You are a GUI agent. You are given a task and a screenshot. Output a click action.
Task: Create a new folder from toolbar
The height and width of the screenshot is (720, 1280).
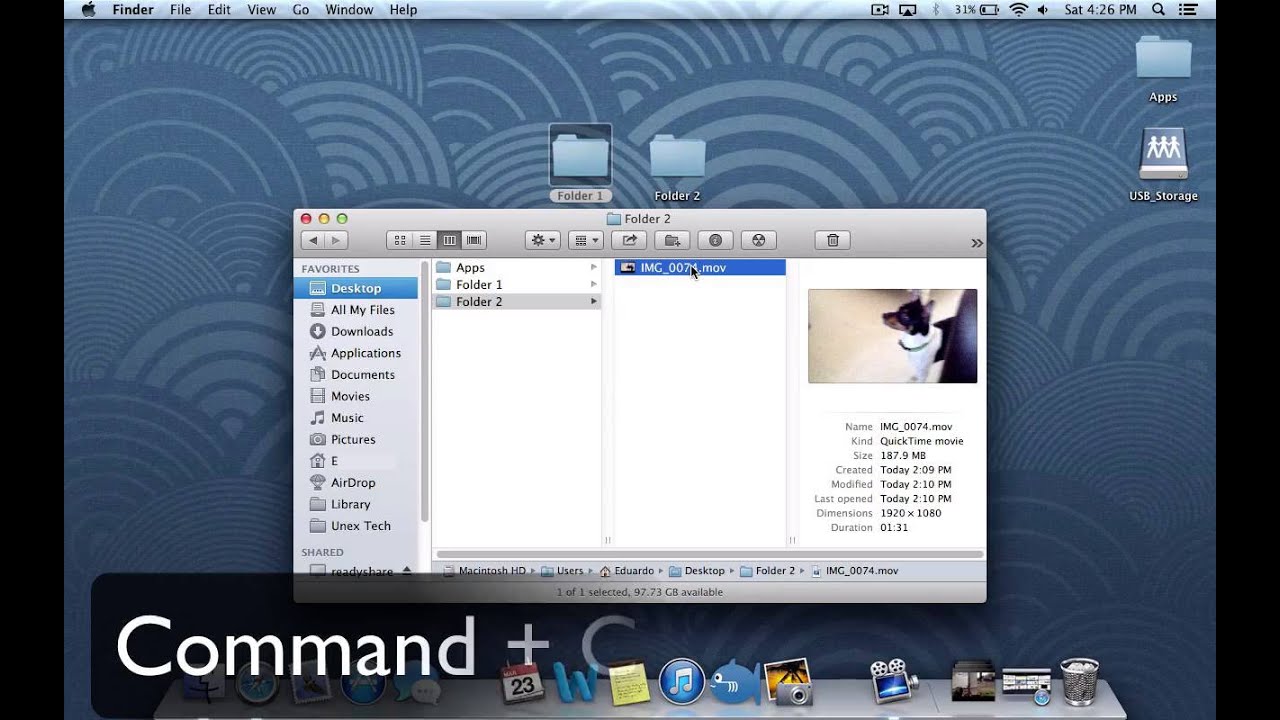click(672, 240)
